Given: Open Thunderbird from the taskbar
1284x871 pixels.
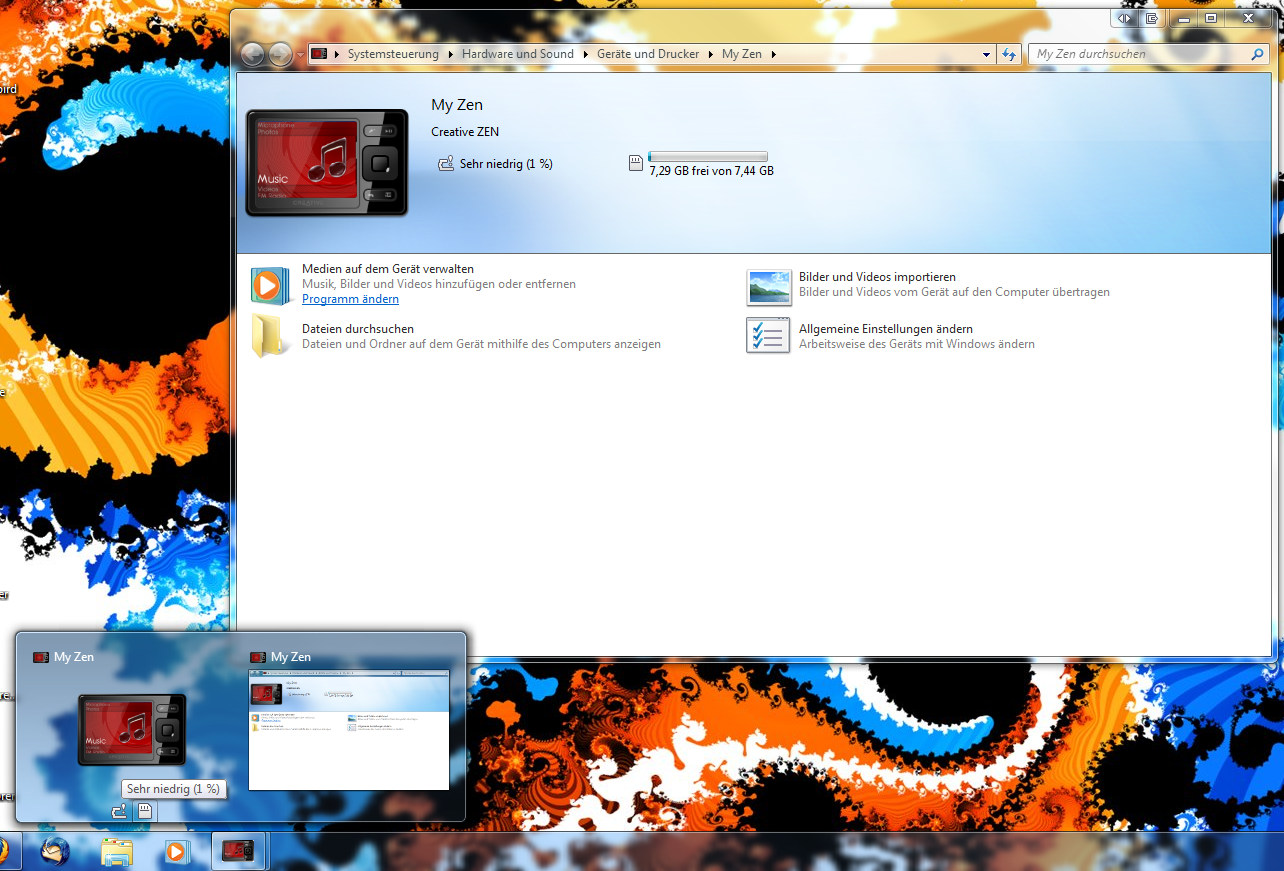Looking at the screenshot, I should click(x=55, y=851).
